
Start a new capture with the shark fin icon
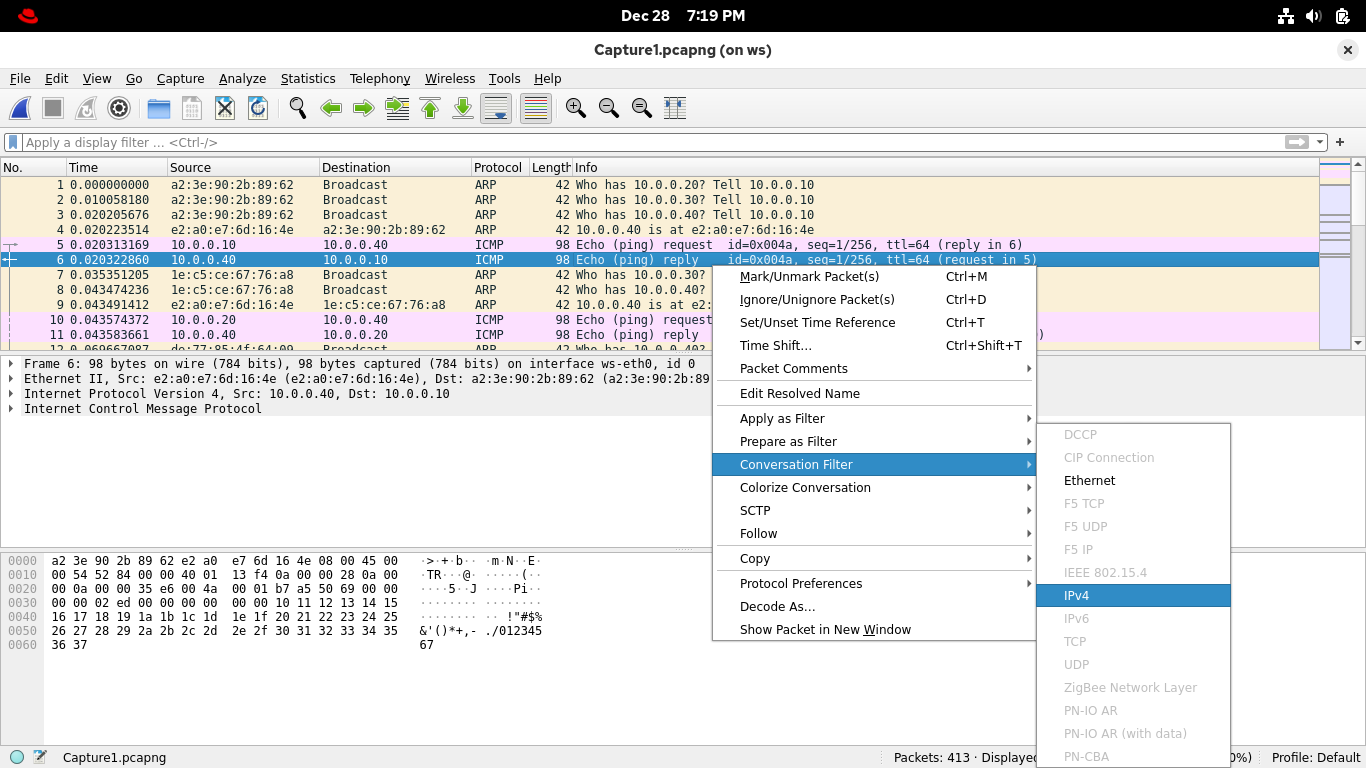20,108
